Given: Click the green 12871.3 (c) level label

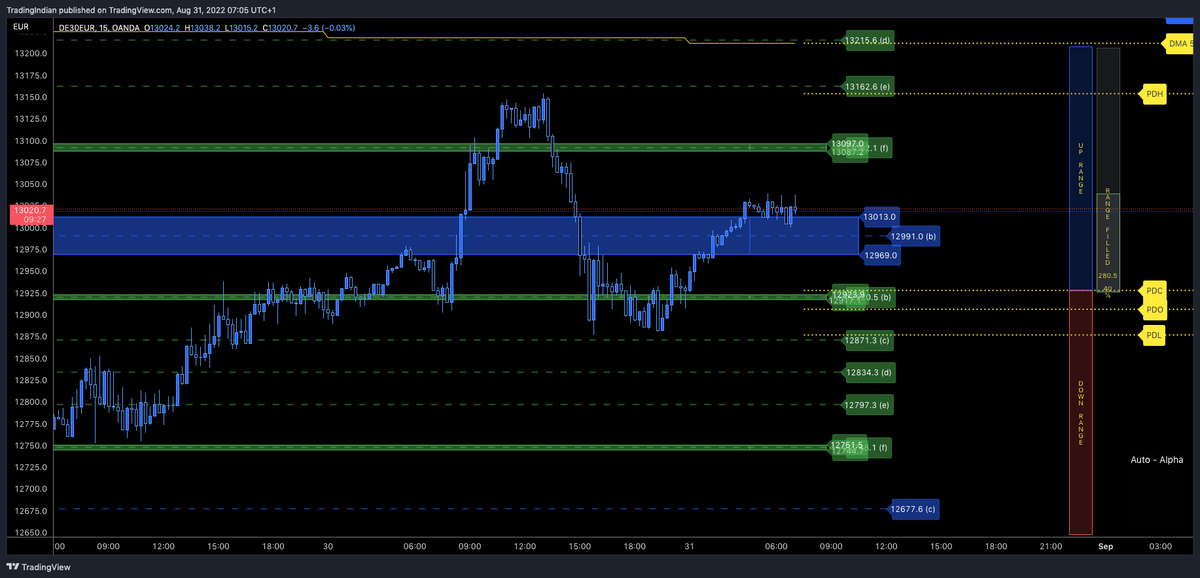Looking at the screenshot, I should [x=868, y=341].
